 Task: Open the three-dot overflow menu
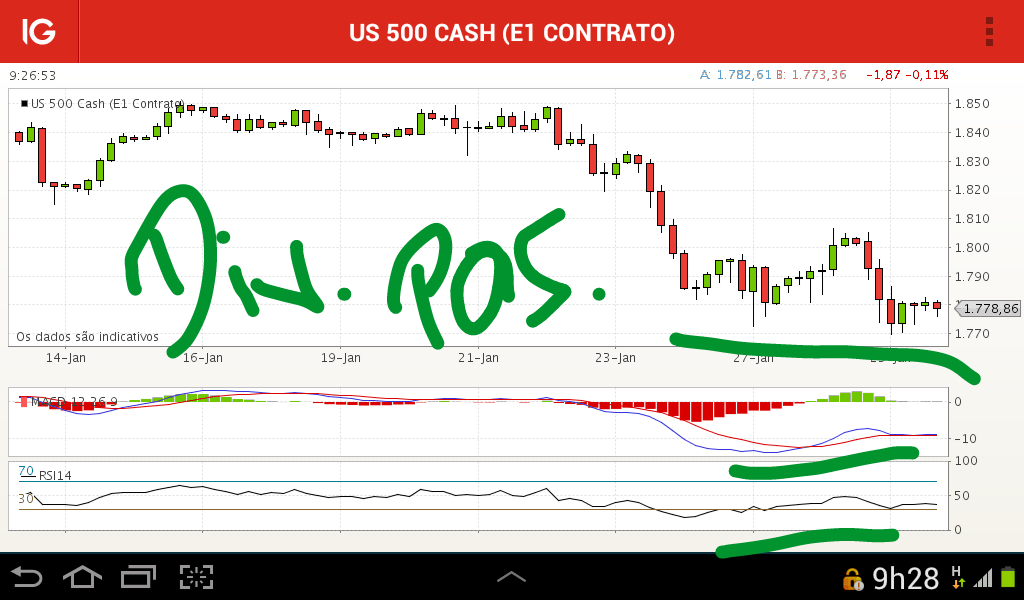point(989,32)
